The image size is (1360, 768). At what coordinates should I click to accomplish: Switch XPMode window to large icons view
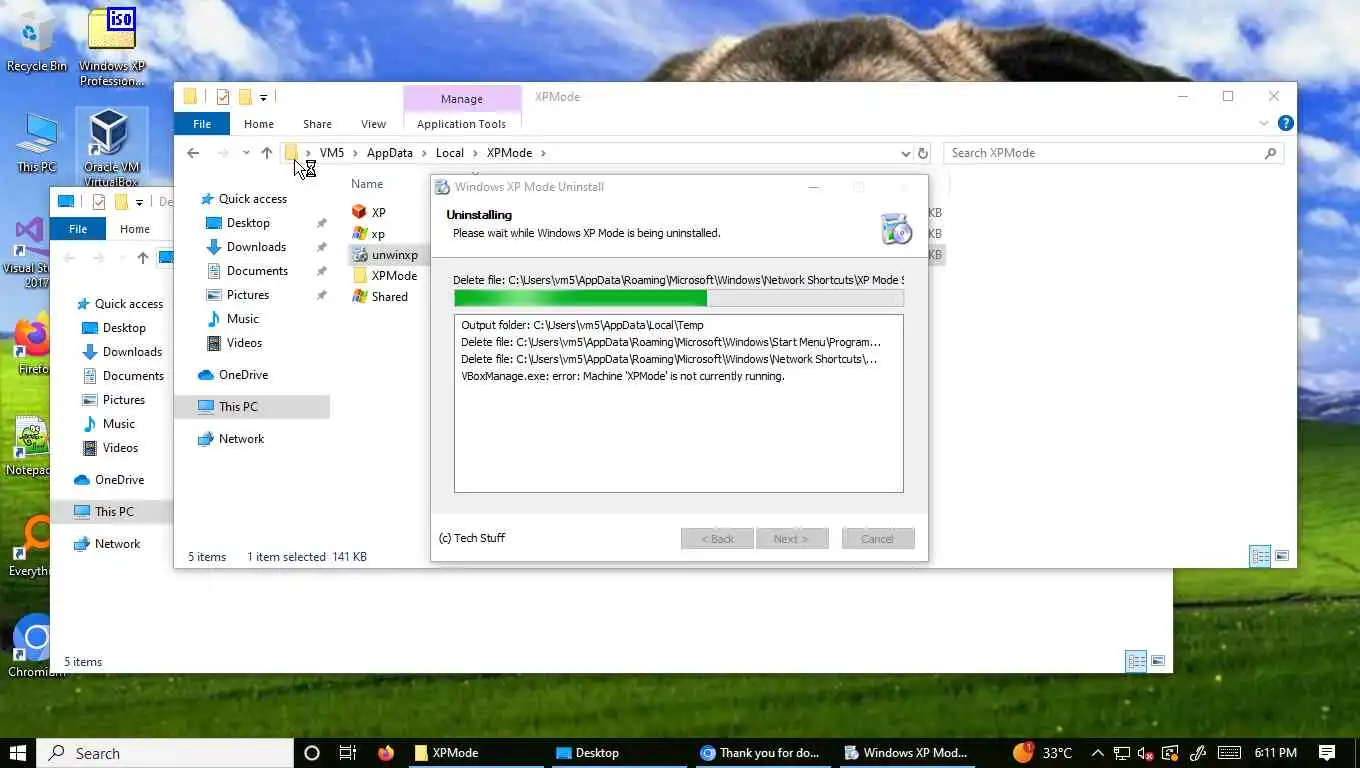(x=1282, y=556)
